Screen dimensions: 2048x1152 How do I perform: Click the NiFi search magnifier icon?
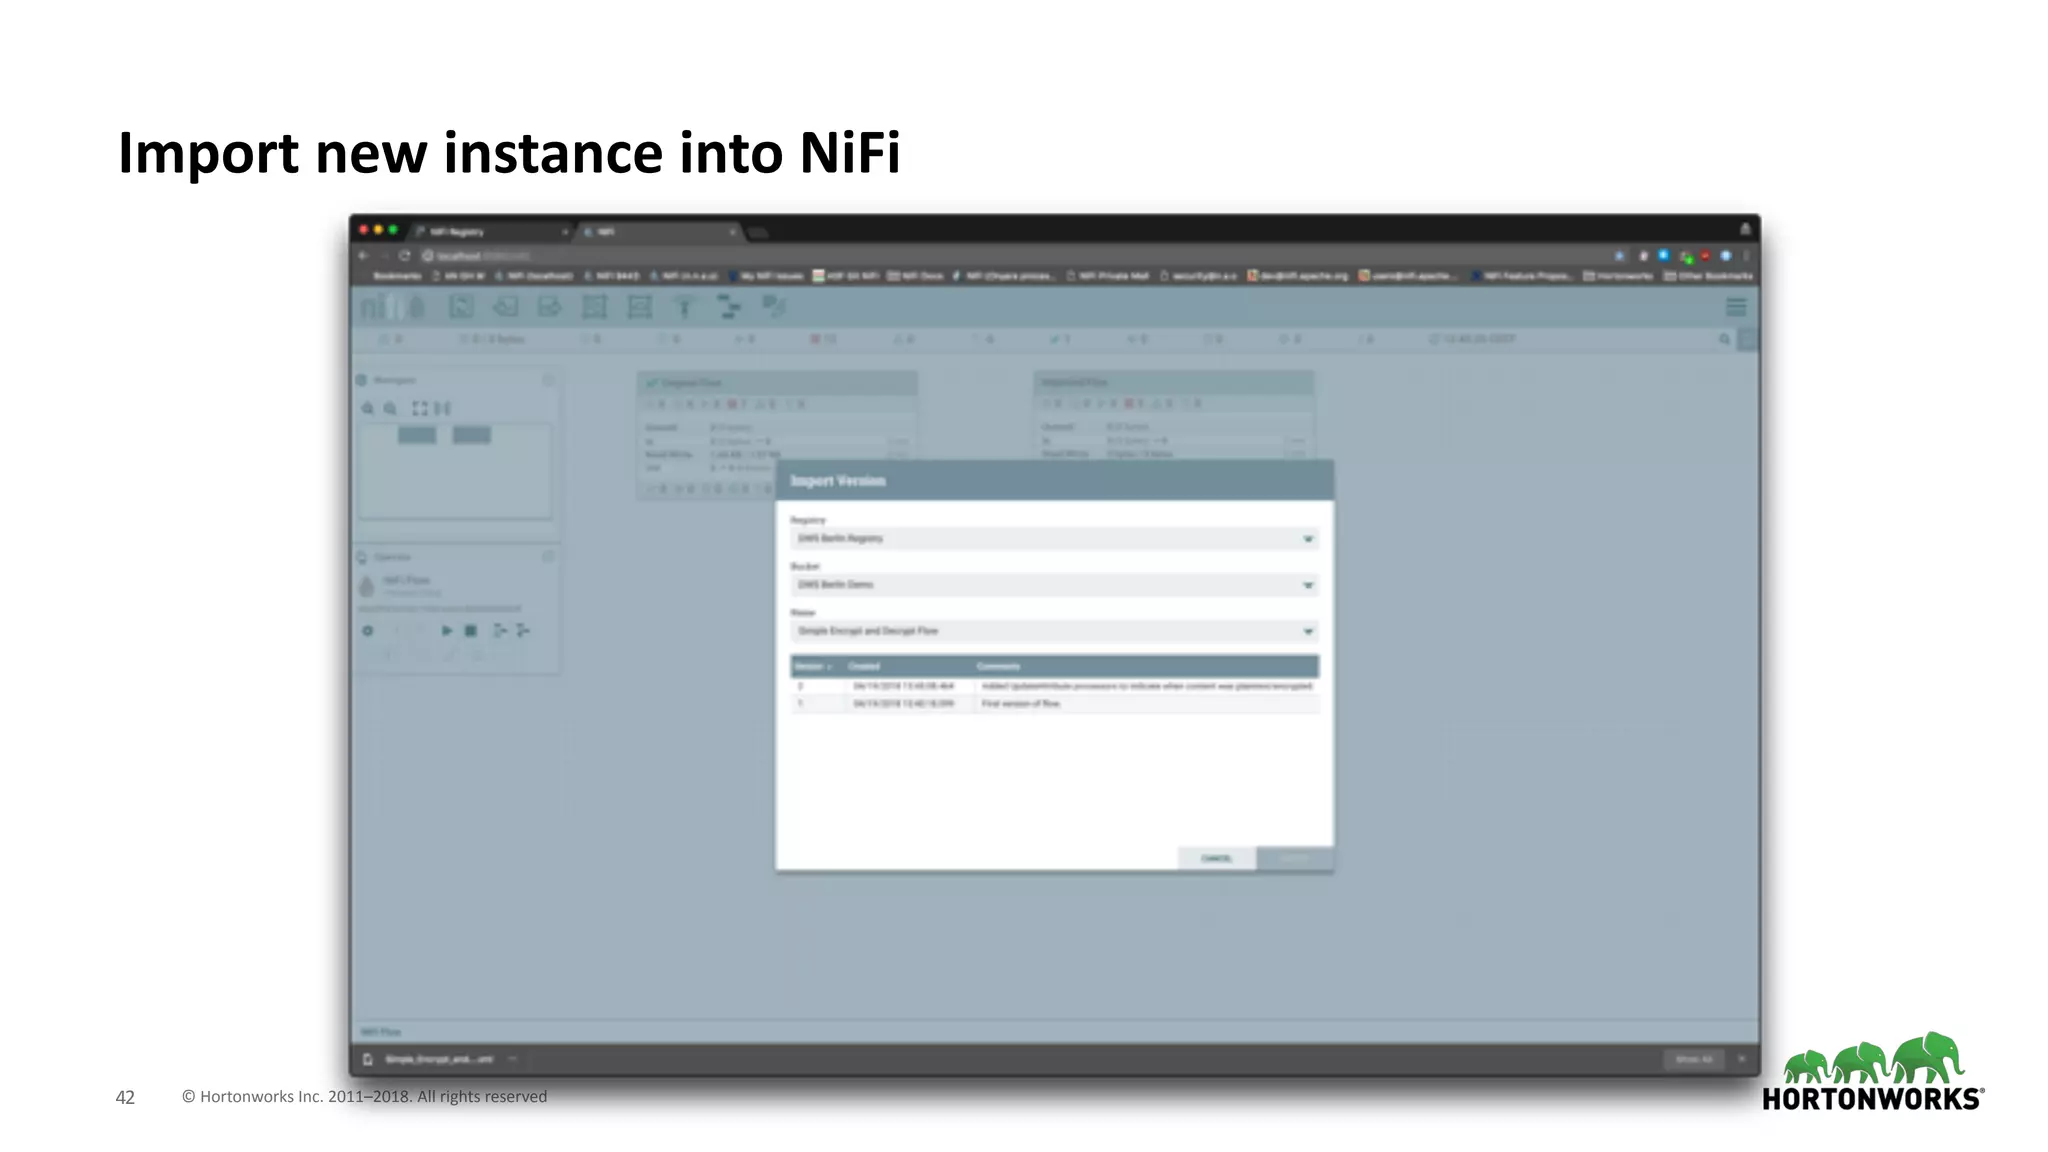point(1725,340)
